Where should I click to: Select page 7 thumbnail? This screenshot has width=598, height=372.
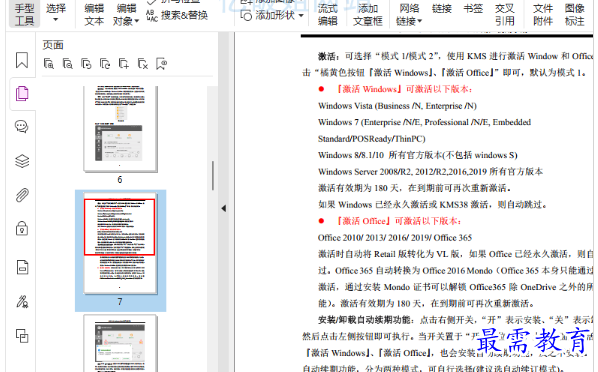click(x=120, y=244)
